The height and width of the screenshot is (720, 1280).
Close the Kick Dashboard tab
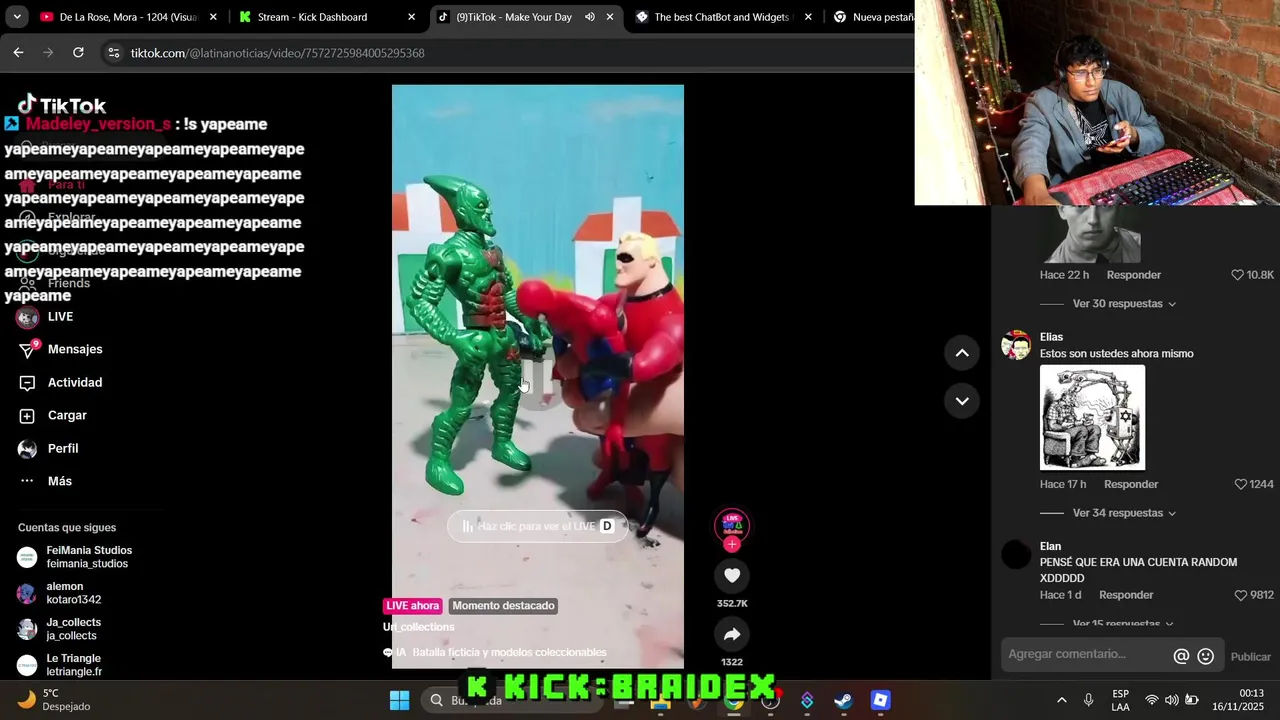(x=411, y=17)
